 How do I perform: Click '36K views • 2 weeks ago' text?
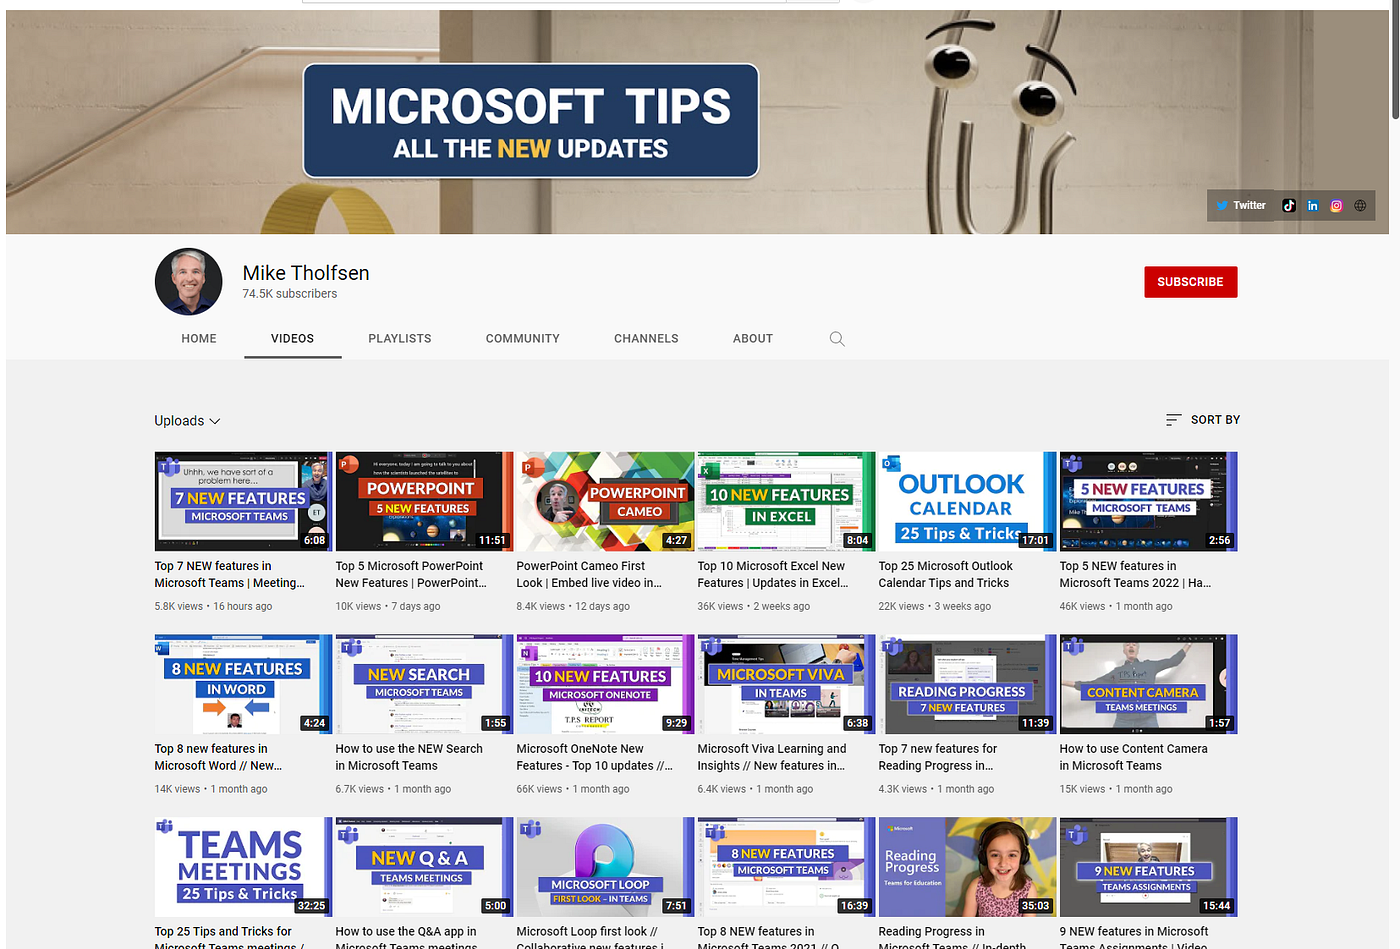tap(754, 606)
